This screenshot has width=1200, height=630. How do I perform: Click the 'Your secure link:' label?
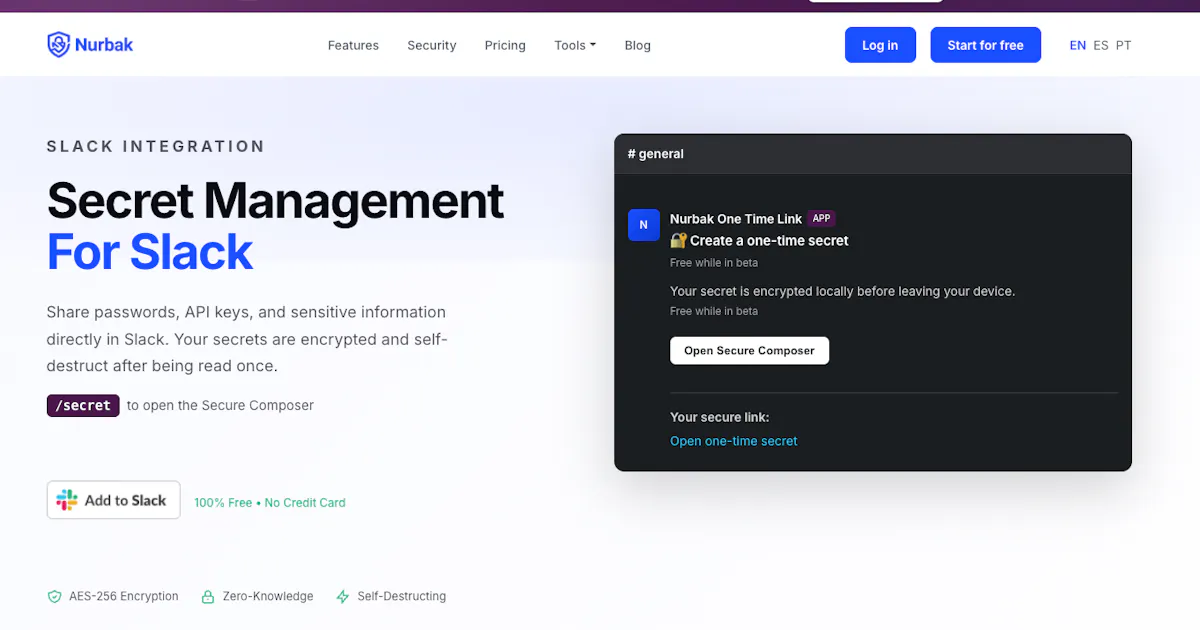tap(720, 417)
